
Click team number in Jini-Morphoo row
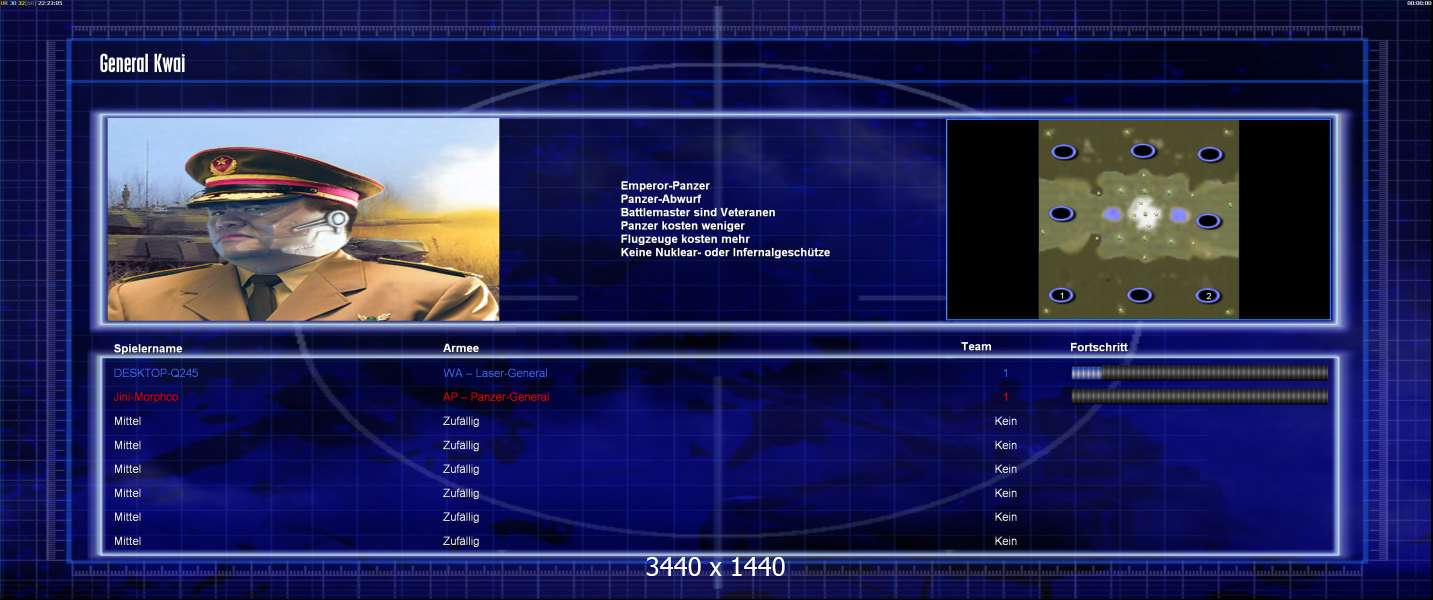pyautogui.click(x=1006, y=397)
